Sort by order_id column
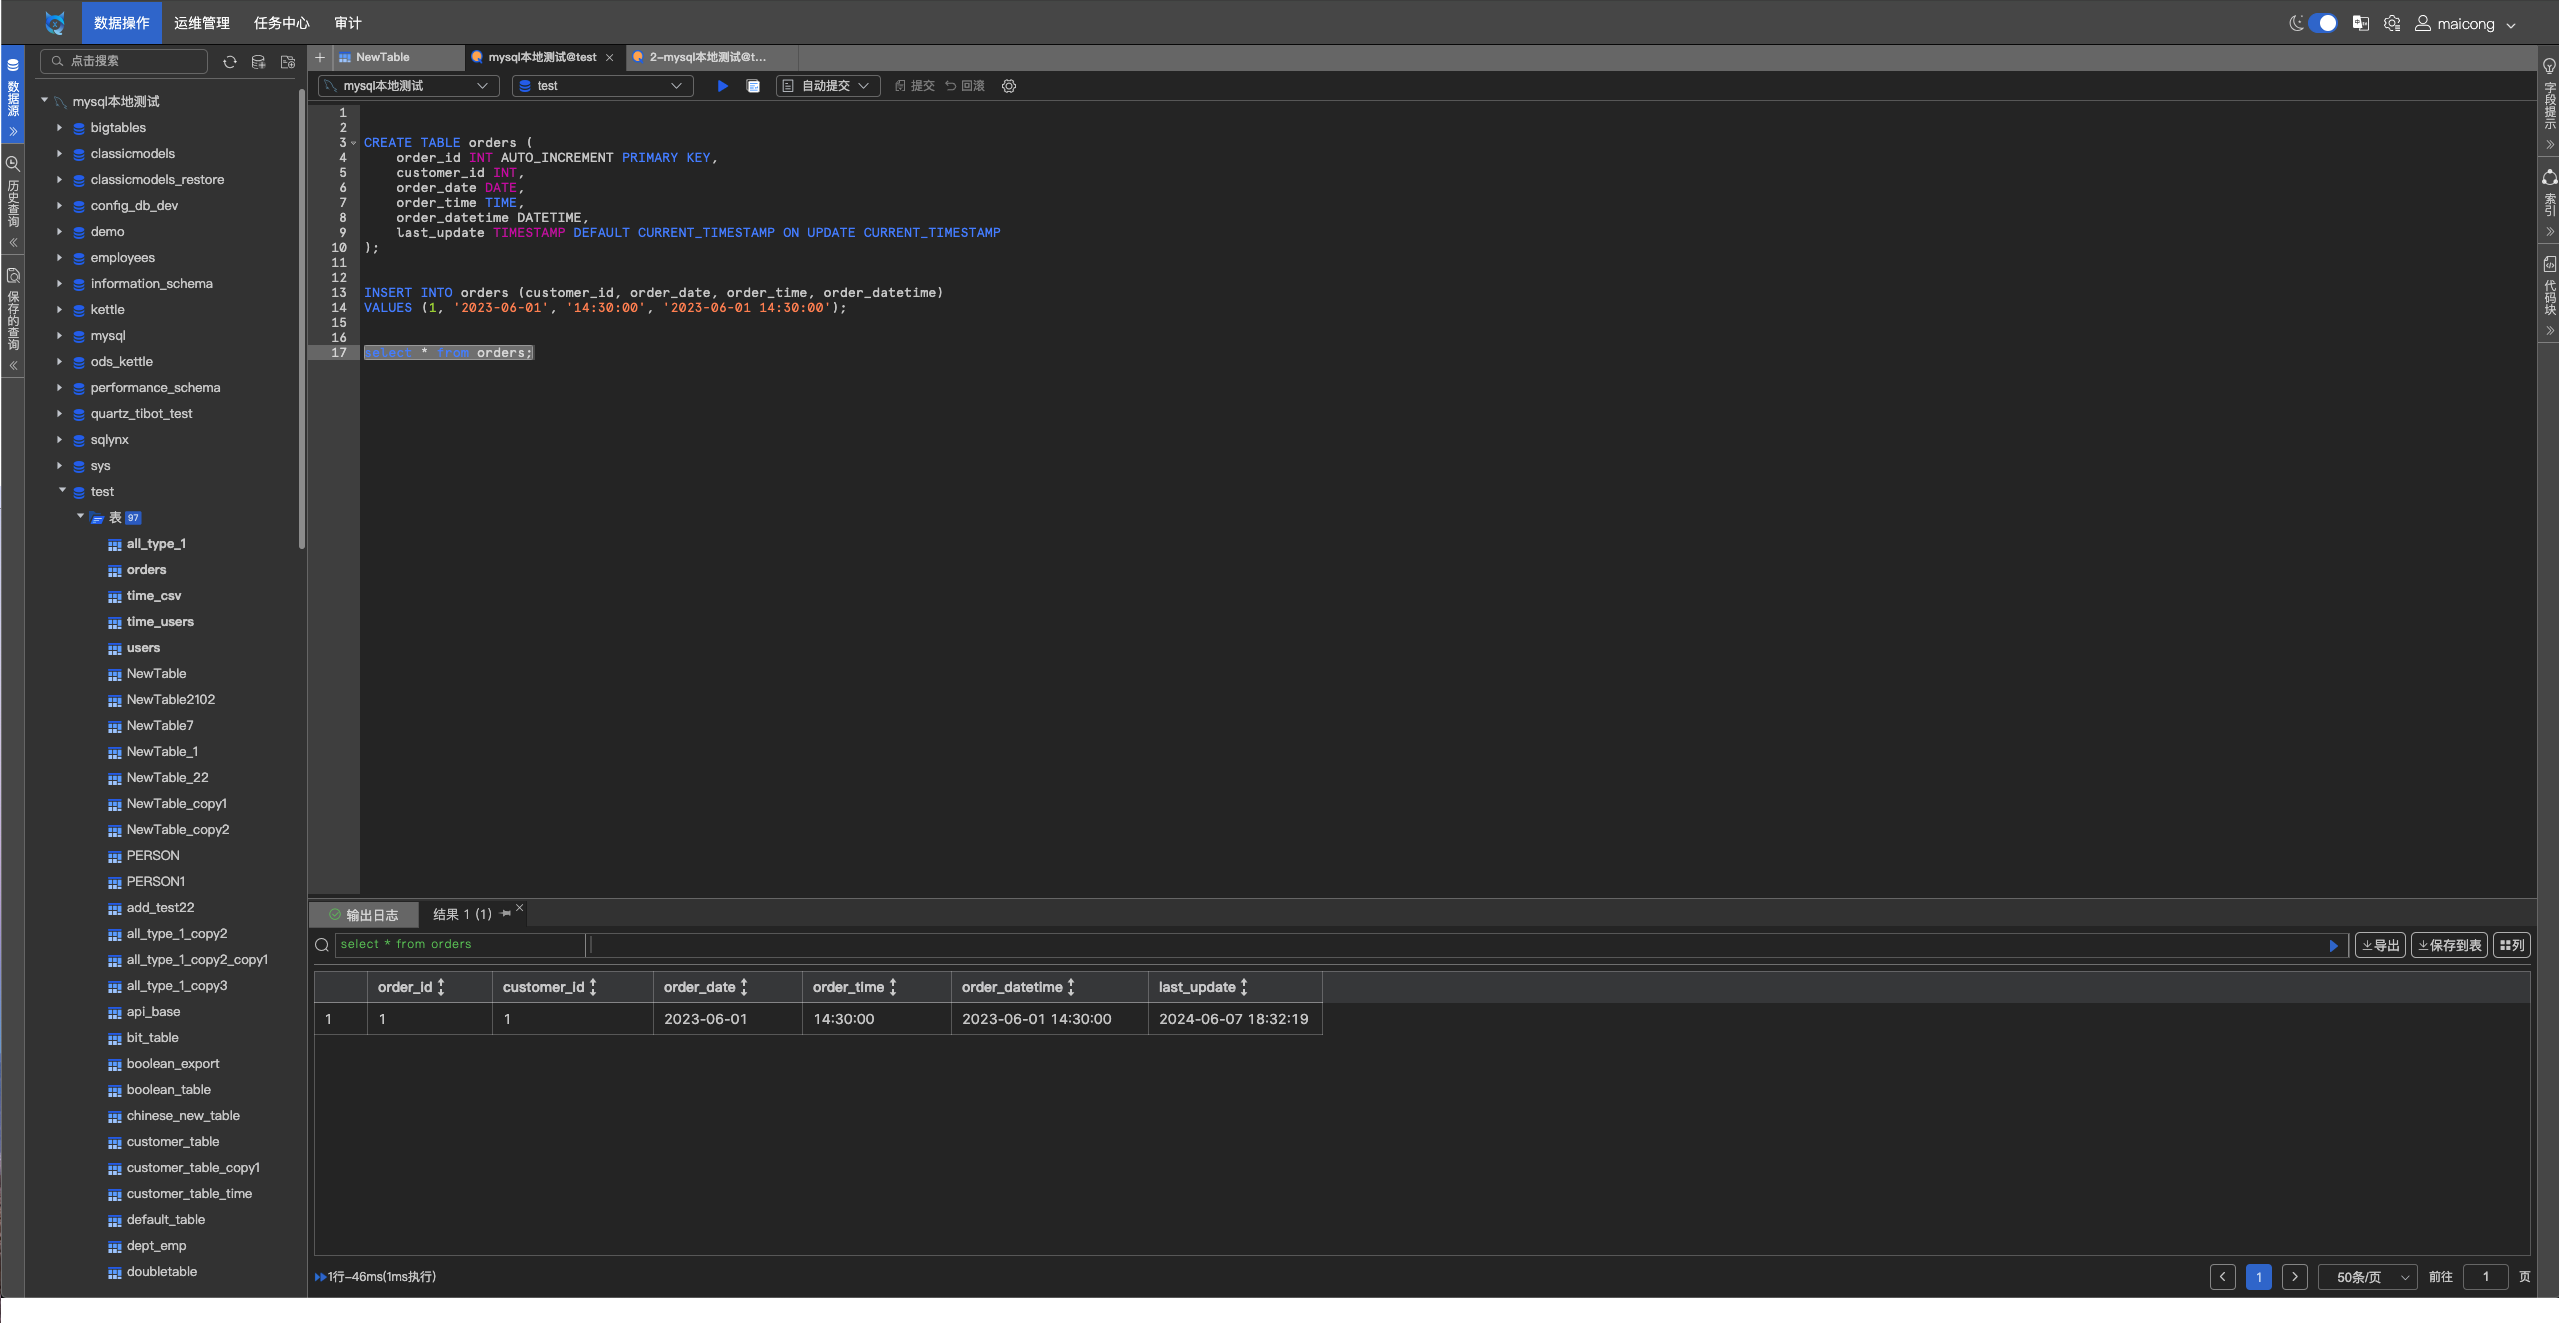This screenshot has height=1323, width=2559. [440, 987]
